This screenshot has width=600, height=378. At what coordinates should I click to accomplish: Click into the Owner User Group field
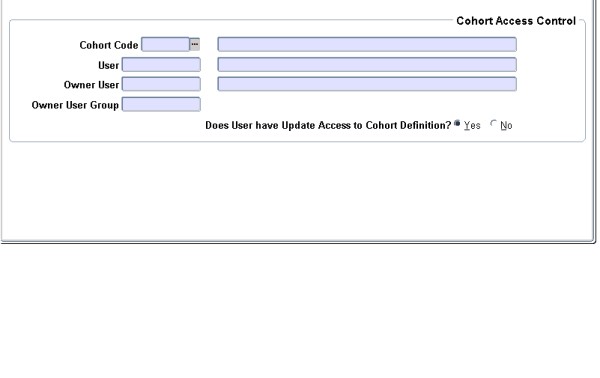[x=161, y=104]
